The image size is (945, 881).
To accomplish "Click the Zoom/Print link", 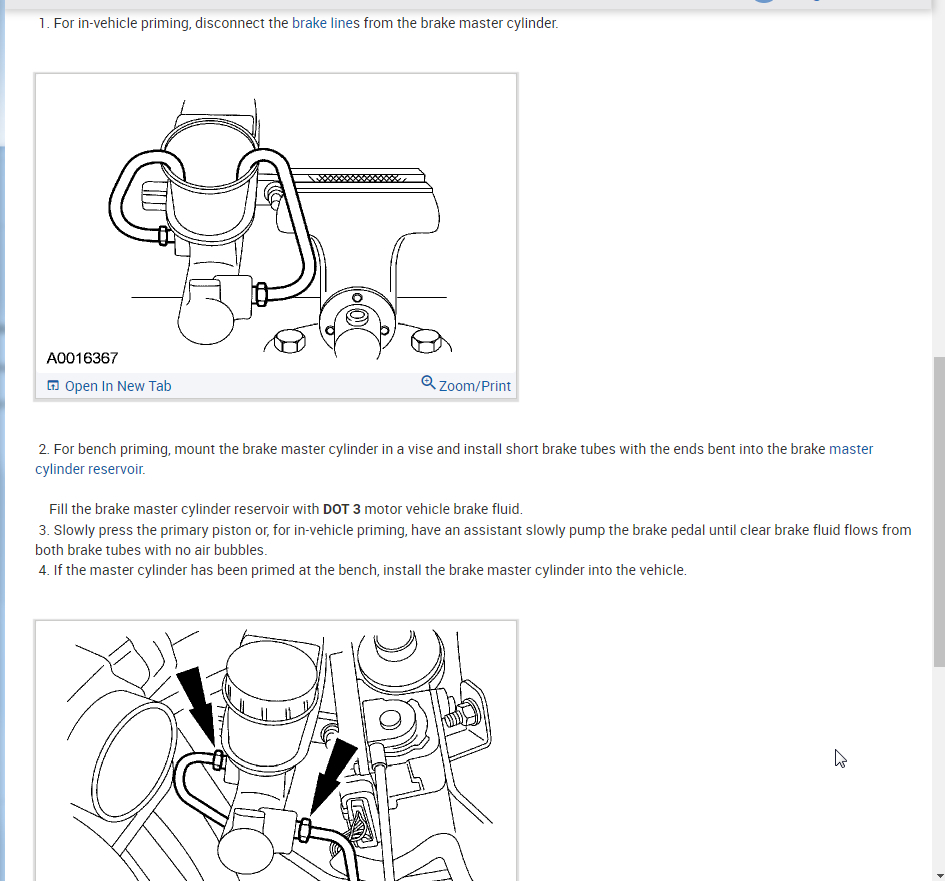I will click(474, 386).
